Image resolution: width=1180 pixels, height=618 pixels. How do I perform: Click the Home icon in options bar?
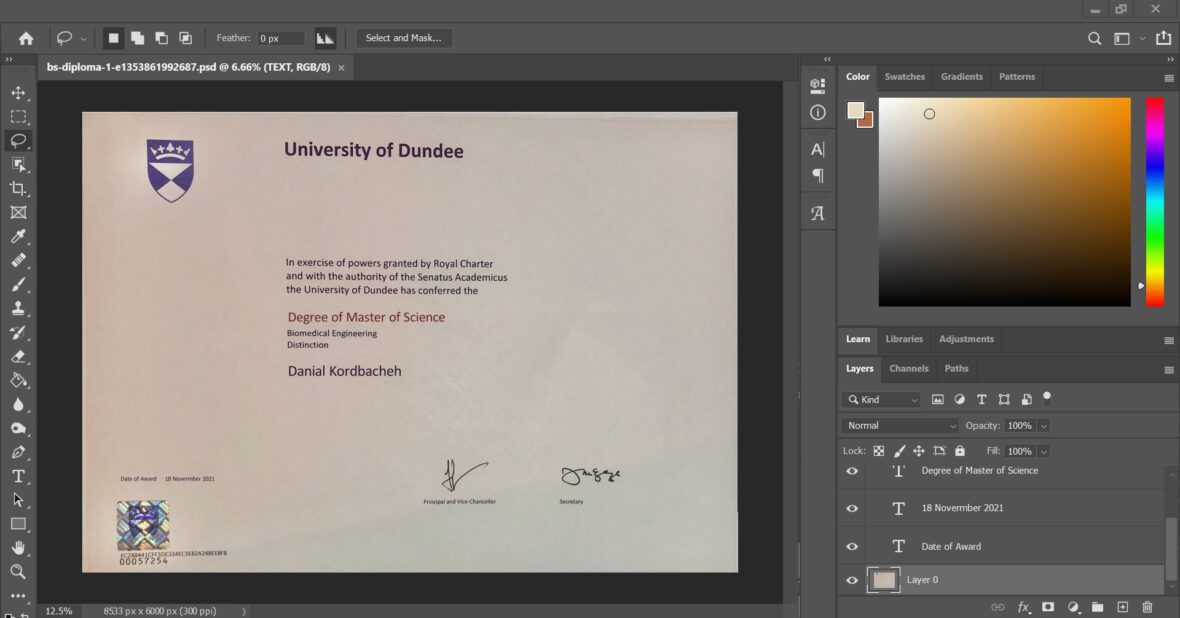(x=26, y=38)
